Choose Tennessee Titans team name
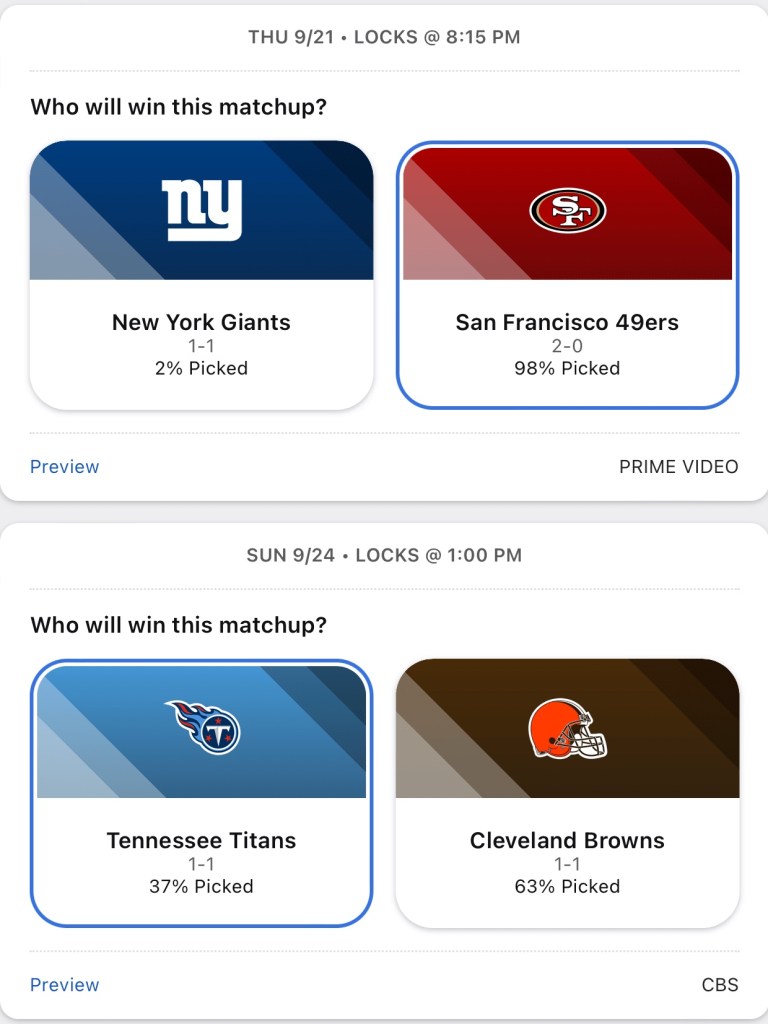The width and height of the screenshot is (768, 1024). point(201,840)
